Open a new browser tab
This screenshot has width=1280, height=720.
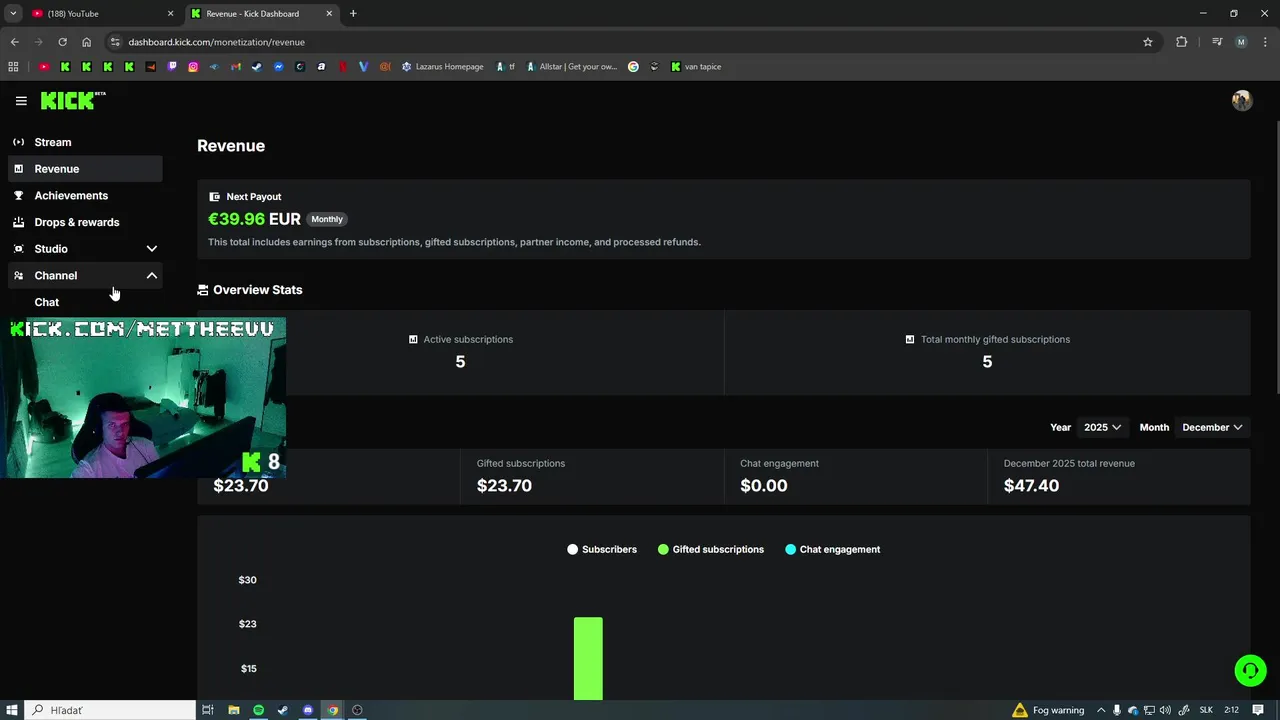pos(353,14)
